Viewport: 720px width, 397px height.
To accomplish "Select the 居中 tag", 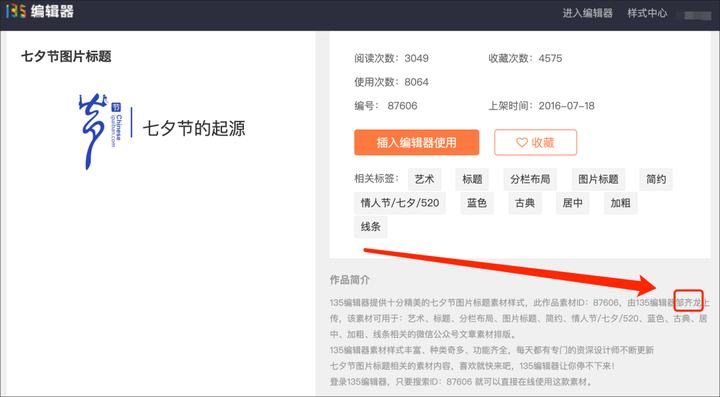I will (x=573, y=203).
